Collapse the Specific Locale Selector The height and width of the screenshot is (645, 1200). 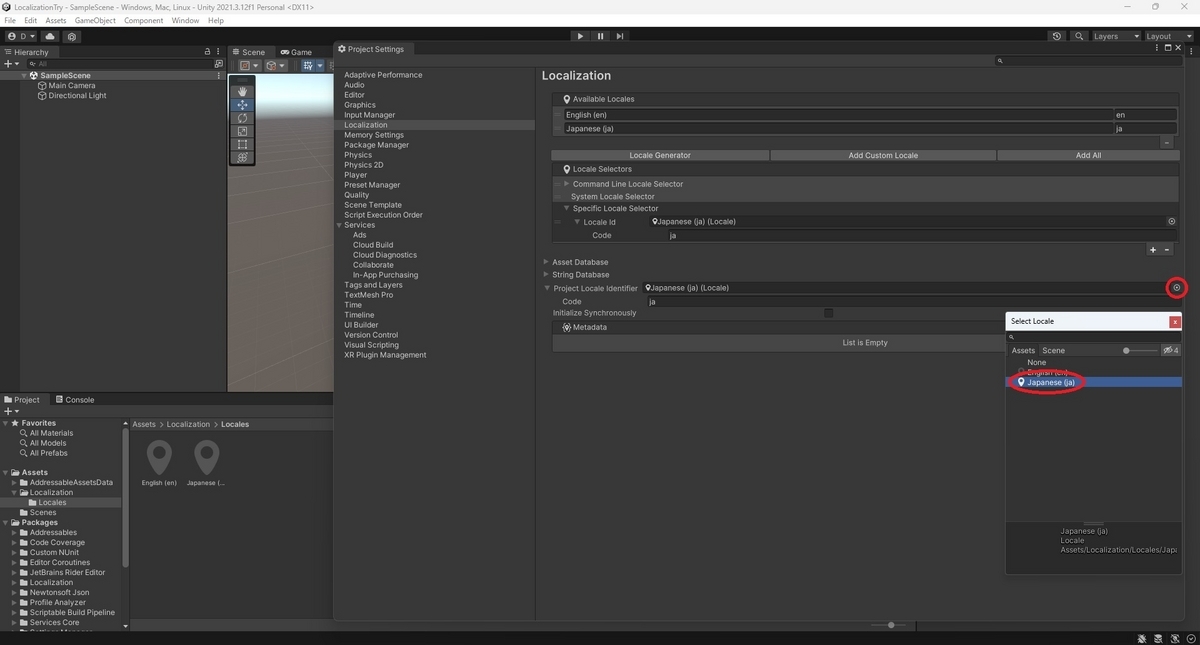(x=566, y=209)
